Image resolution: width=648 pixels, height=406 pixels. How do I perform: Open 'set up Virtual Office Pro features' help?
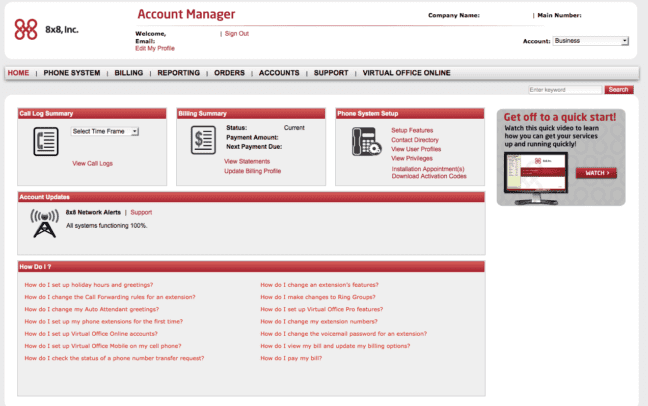click(x=322, y=309)
